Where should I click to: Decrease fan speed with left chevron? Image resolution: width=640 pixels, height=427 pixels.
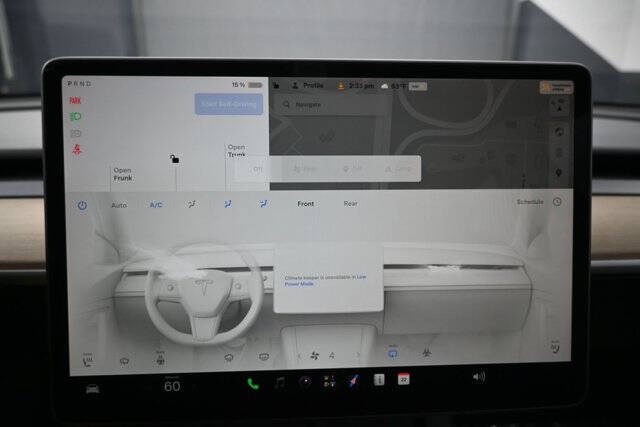pos(299,356)
